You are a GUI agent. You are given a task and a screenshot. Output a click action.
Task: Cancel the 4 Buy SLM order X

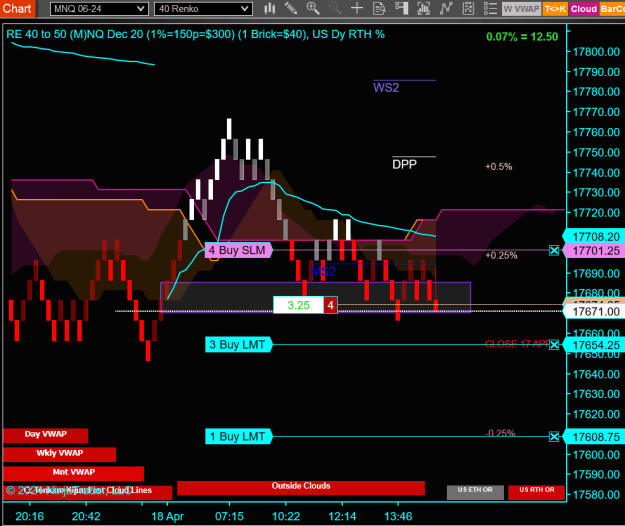(x=554, y=250)
